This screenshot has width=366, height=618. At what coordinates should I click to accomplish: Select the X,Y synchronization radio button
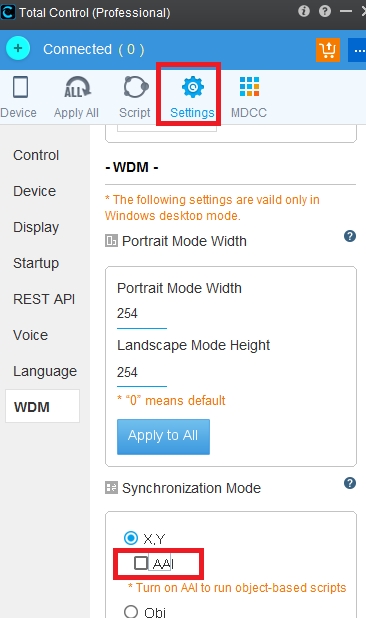point(131,538)
